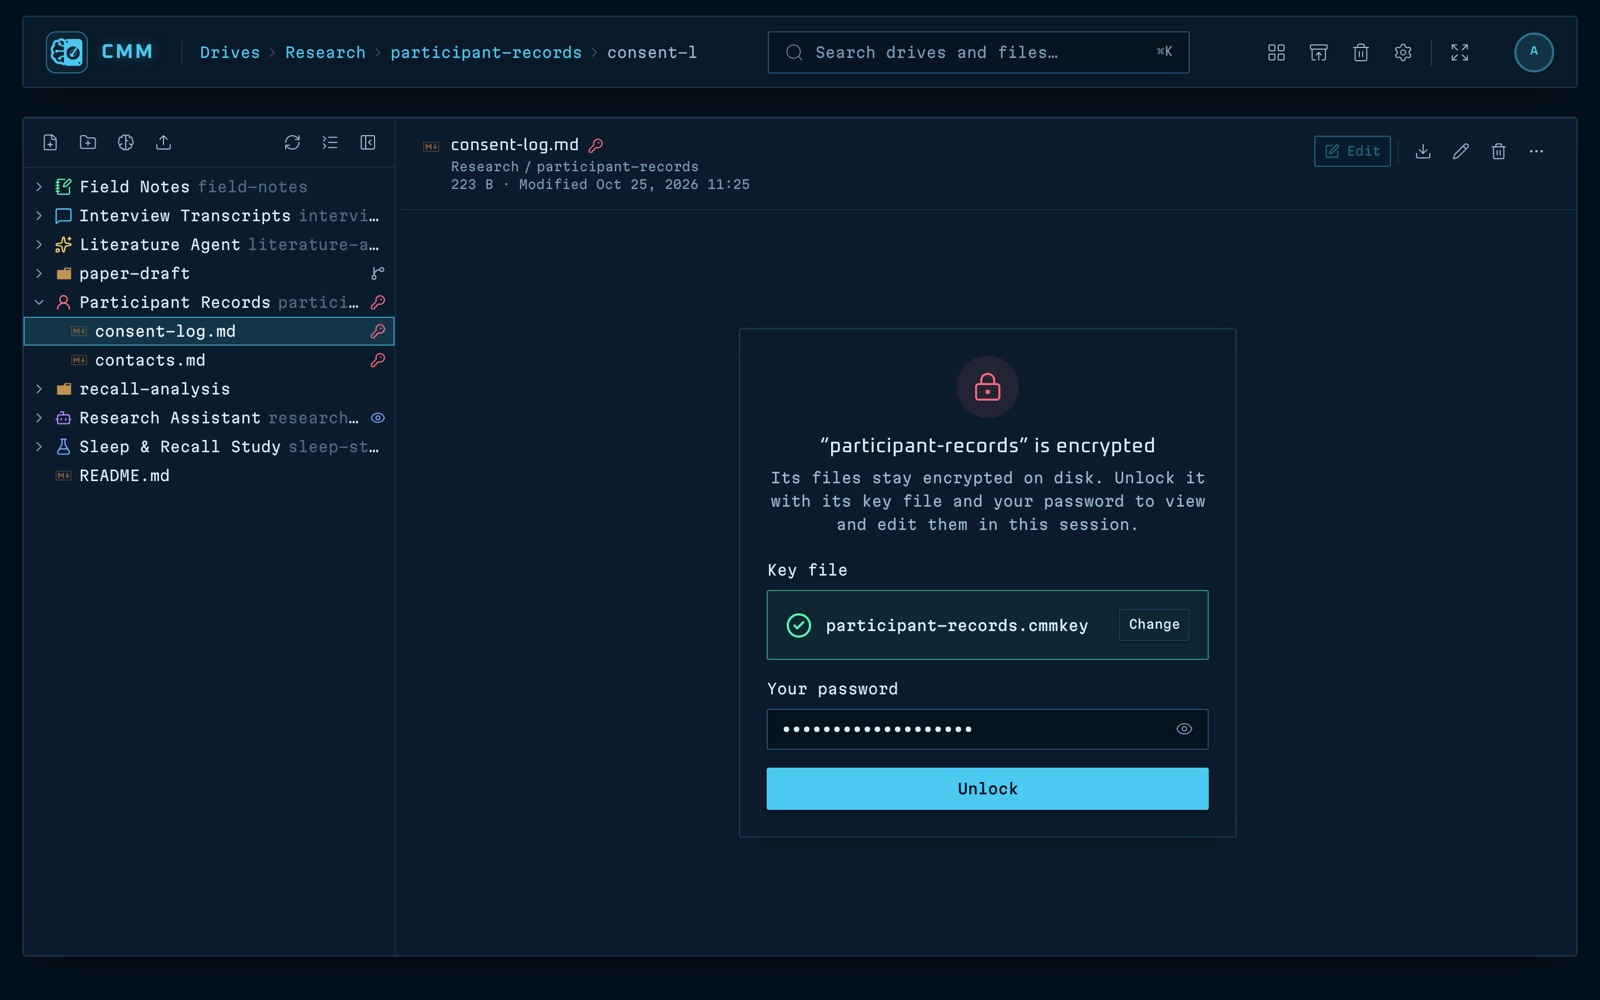Delete consent-log.md using trash icon
1600x1000 pixels.
(1498, 151)
